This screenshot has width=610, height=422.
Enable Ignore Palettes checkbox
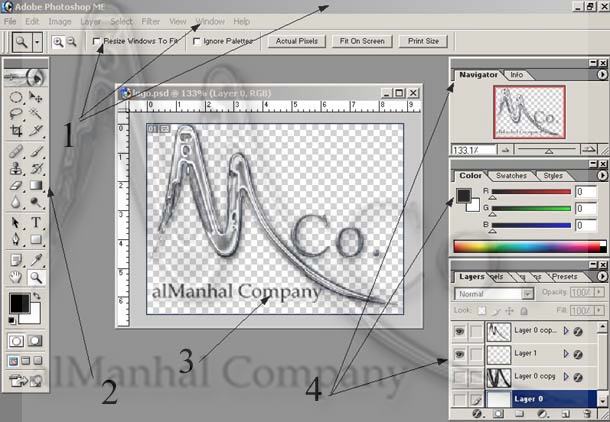pos(196,41)
